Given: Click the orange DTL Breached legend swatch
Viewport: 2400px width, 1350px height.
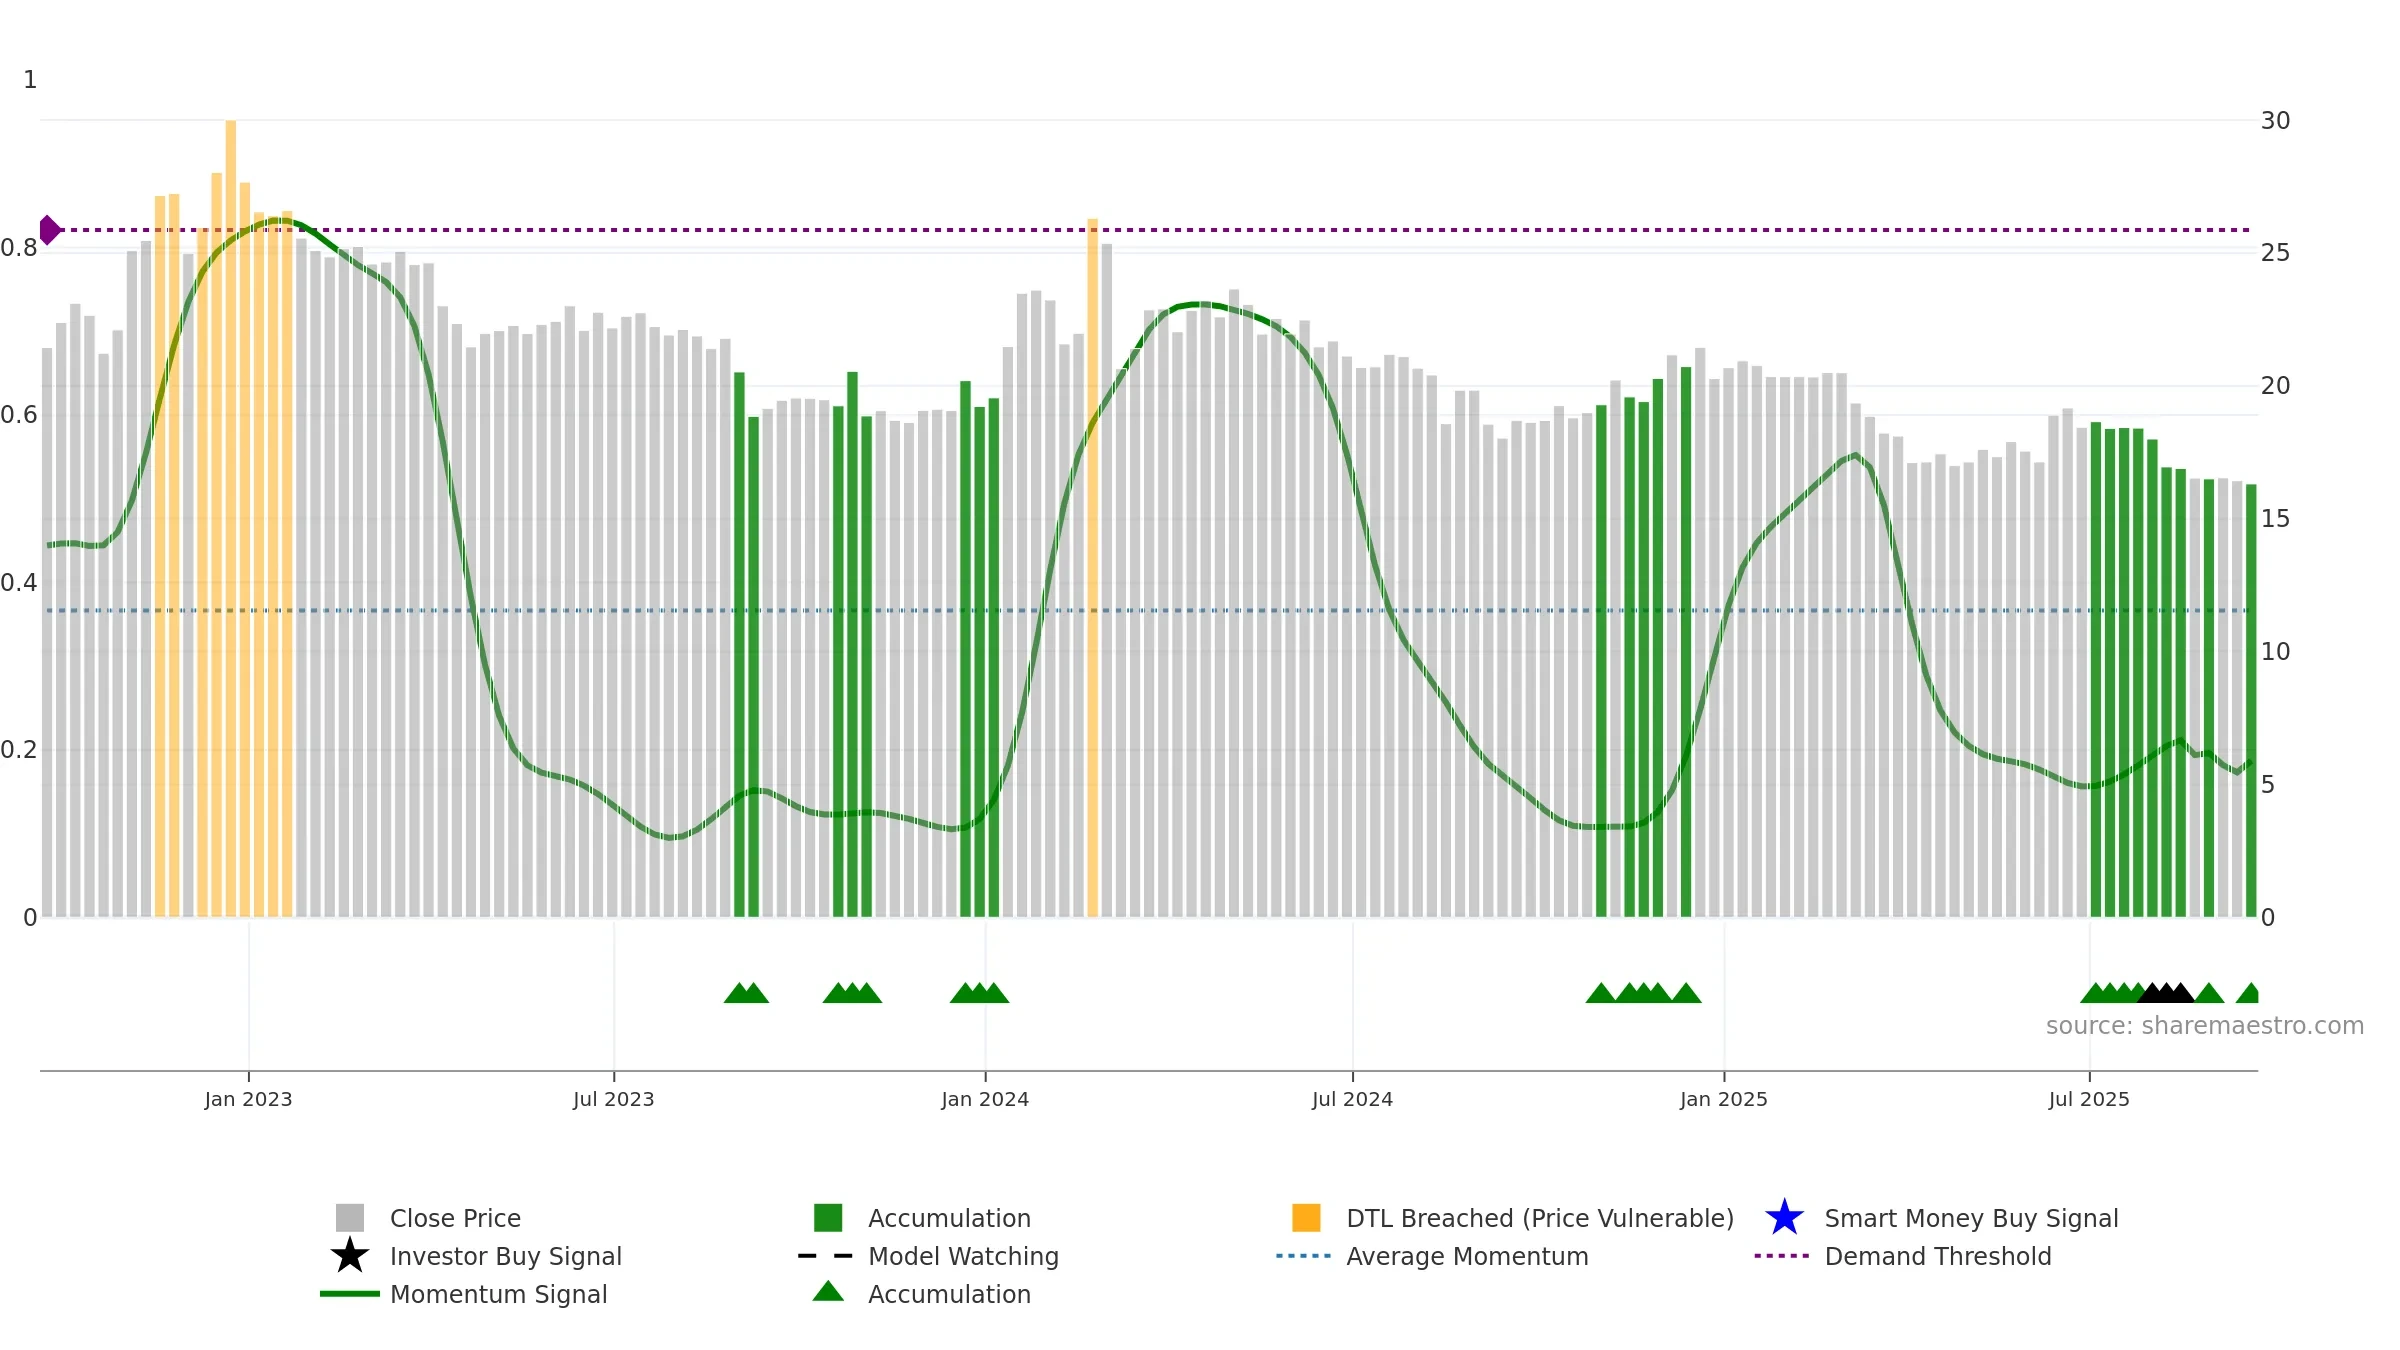Looking at the screenshot, I should tap(1306, 1218).
